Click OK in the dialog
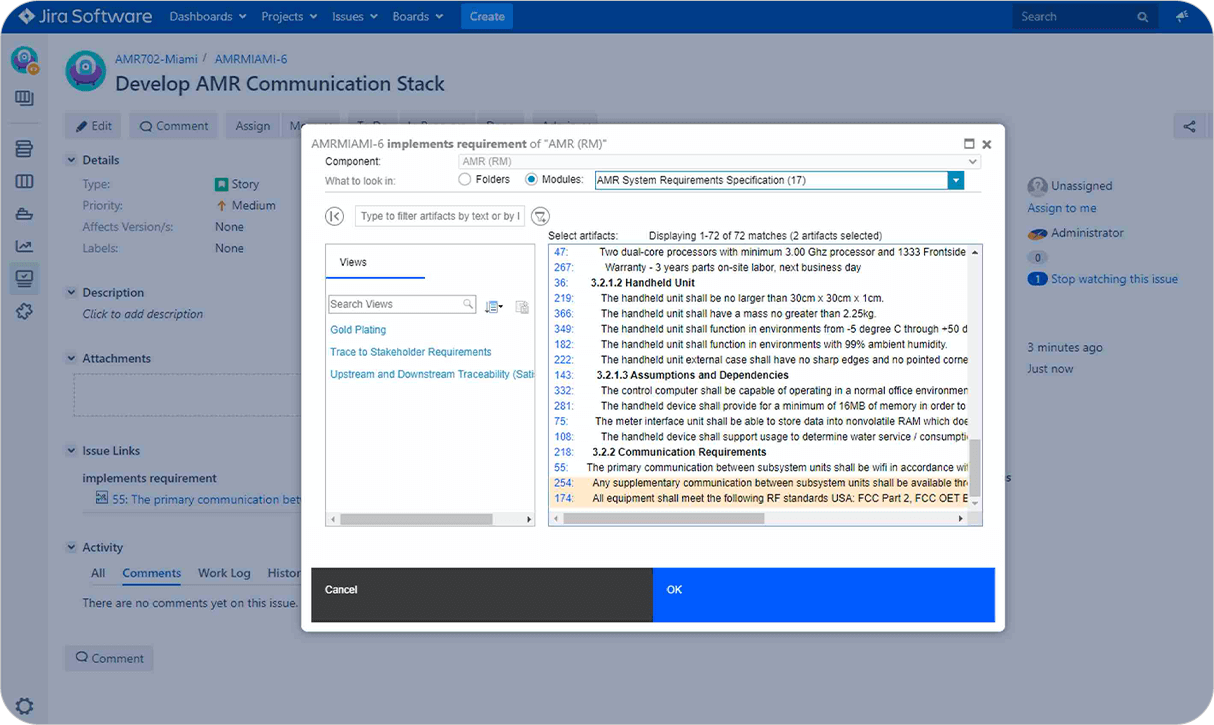 [x=824, y=595]
